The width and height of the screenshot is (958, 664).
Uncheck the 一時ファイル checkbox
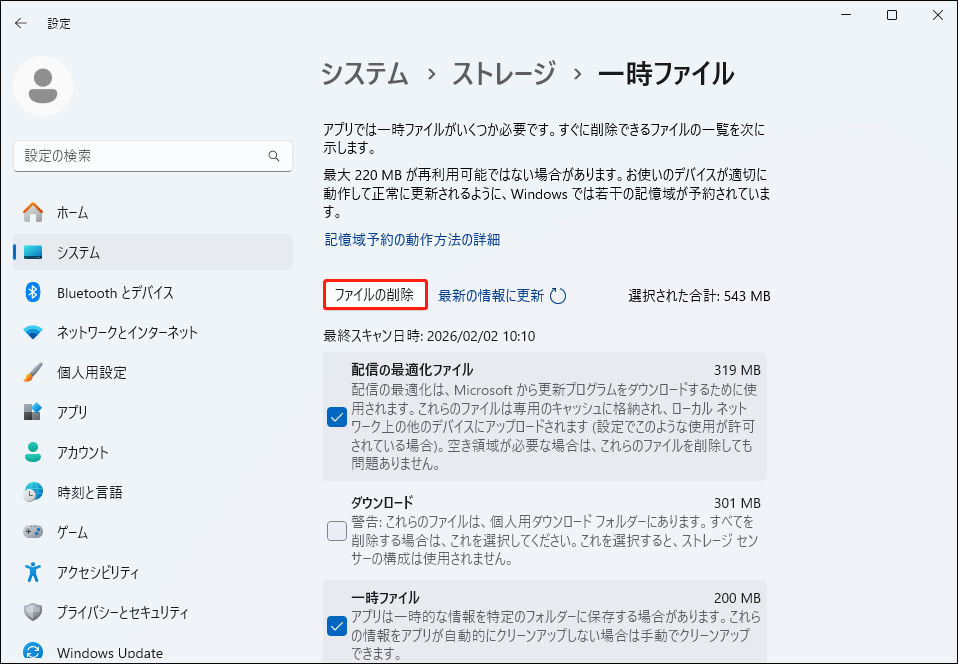[x=337, y=626]
